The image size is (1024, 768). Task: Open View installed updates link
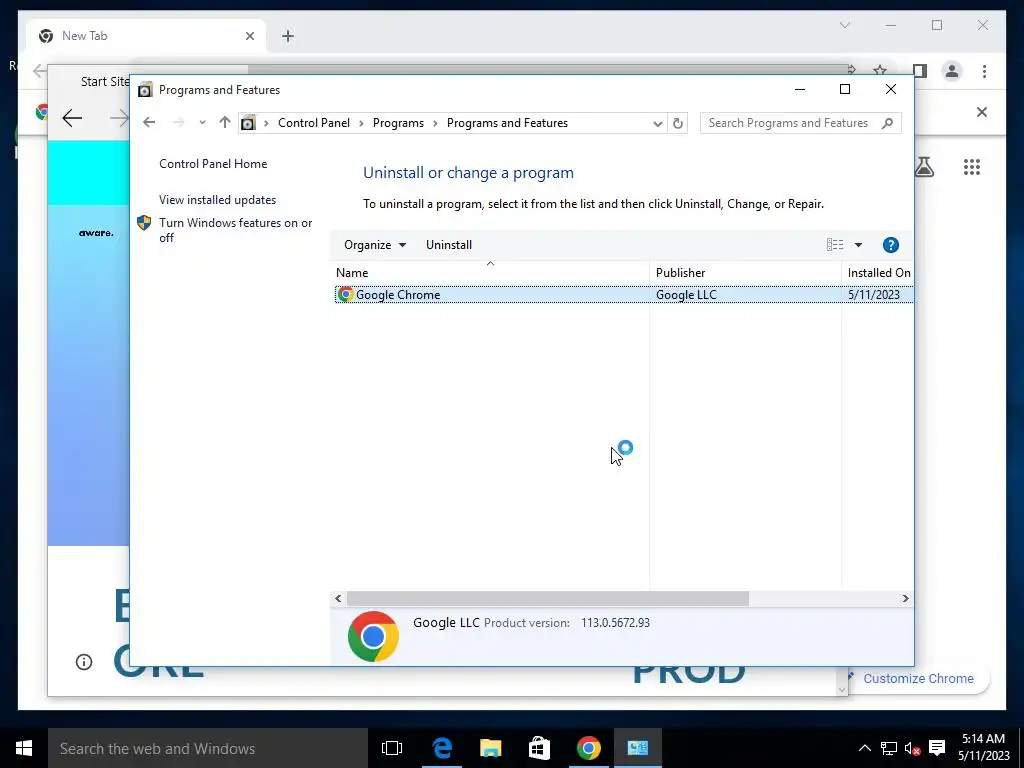[x=217, y=200]
